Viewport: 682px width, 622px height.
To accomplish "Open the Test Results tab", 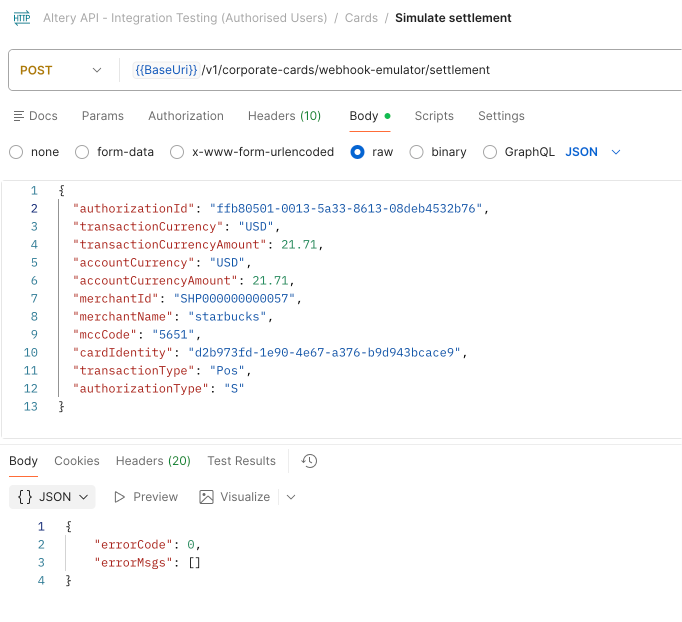I will coord(241,461).
